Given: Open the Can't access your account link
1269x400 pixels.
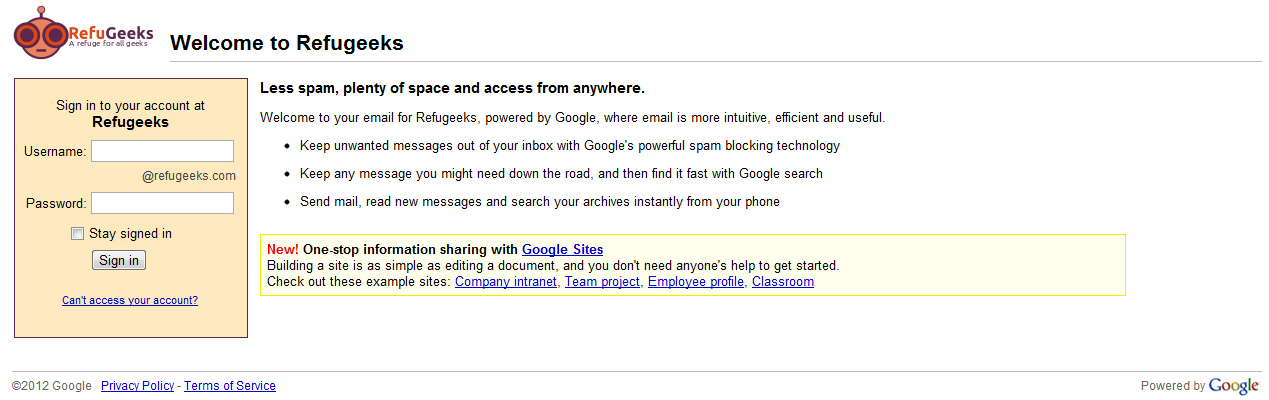Looking at the screenshot, I should [130, 300].
